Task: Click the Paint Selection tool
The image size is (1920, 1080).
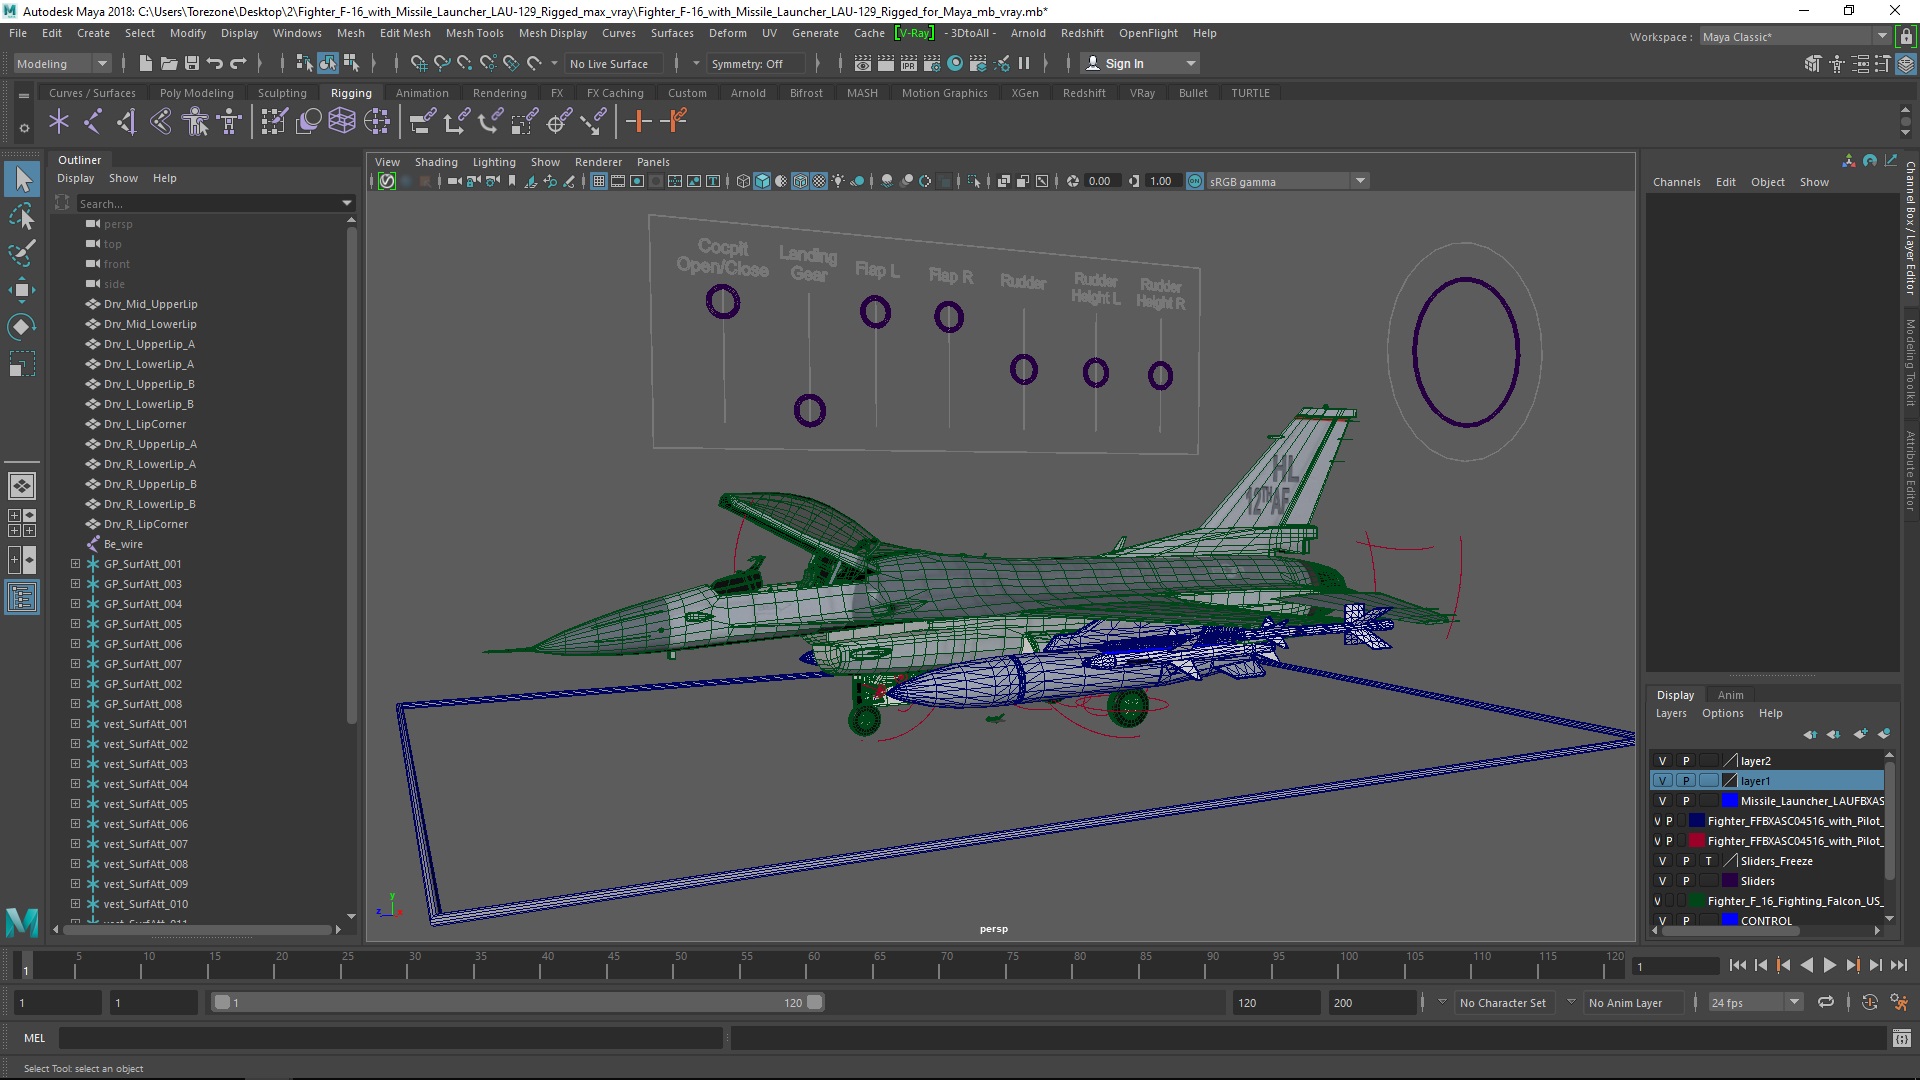Action: pyautogui.click(x=22, y=252)
